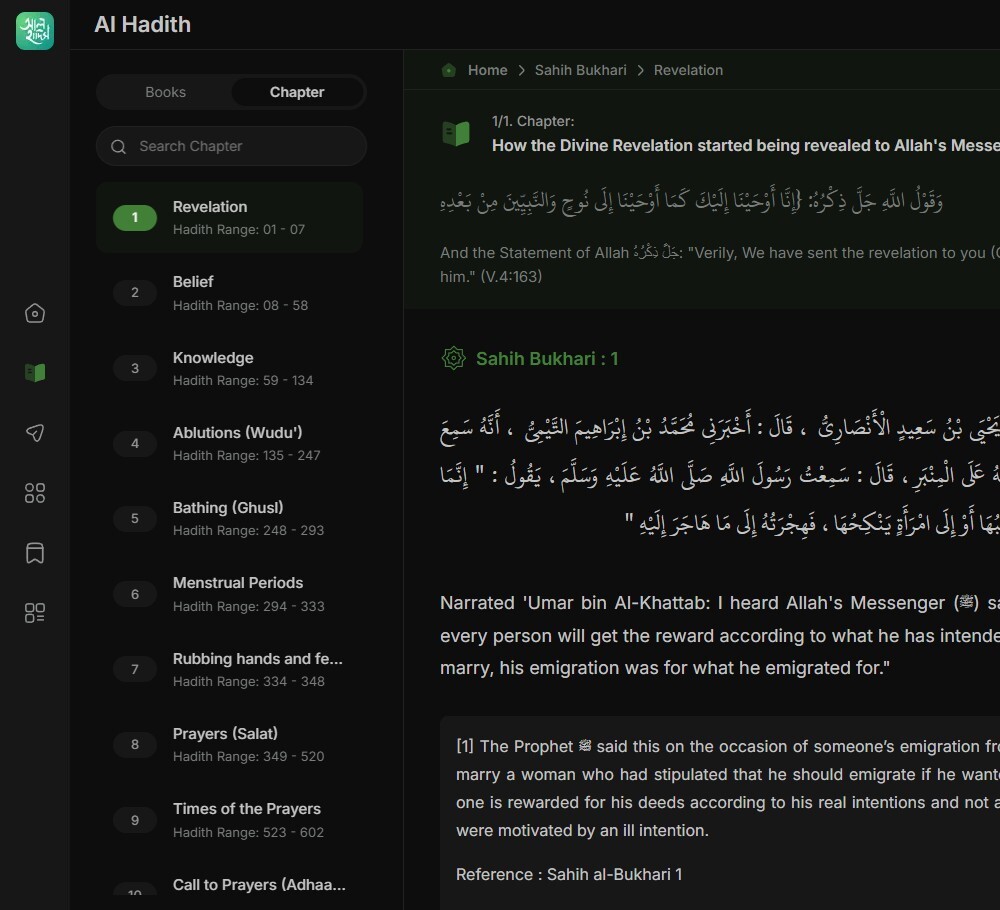Image resolution: width=1000 pixels, height=910 pixels.
Task: Open the Prayers (Salat) chapter
Action: coord(230,744)
